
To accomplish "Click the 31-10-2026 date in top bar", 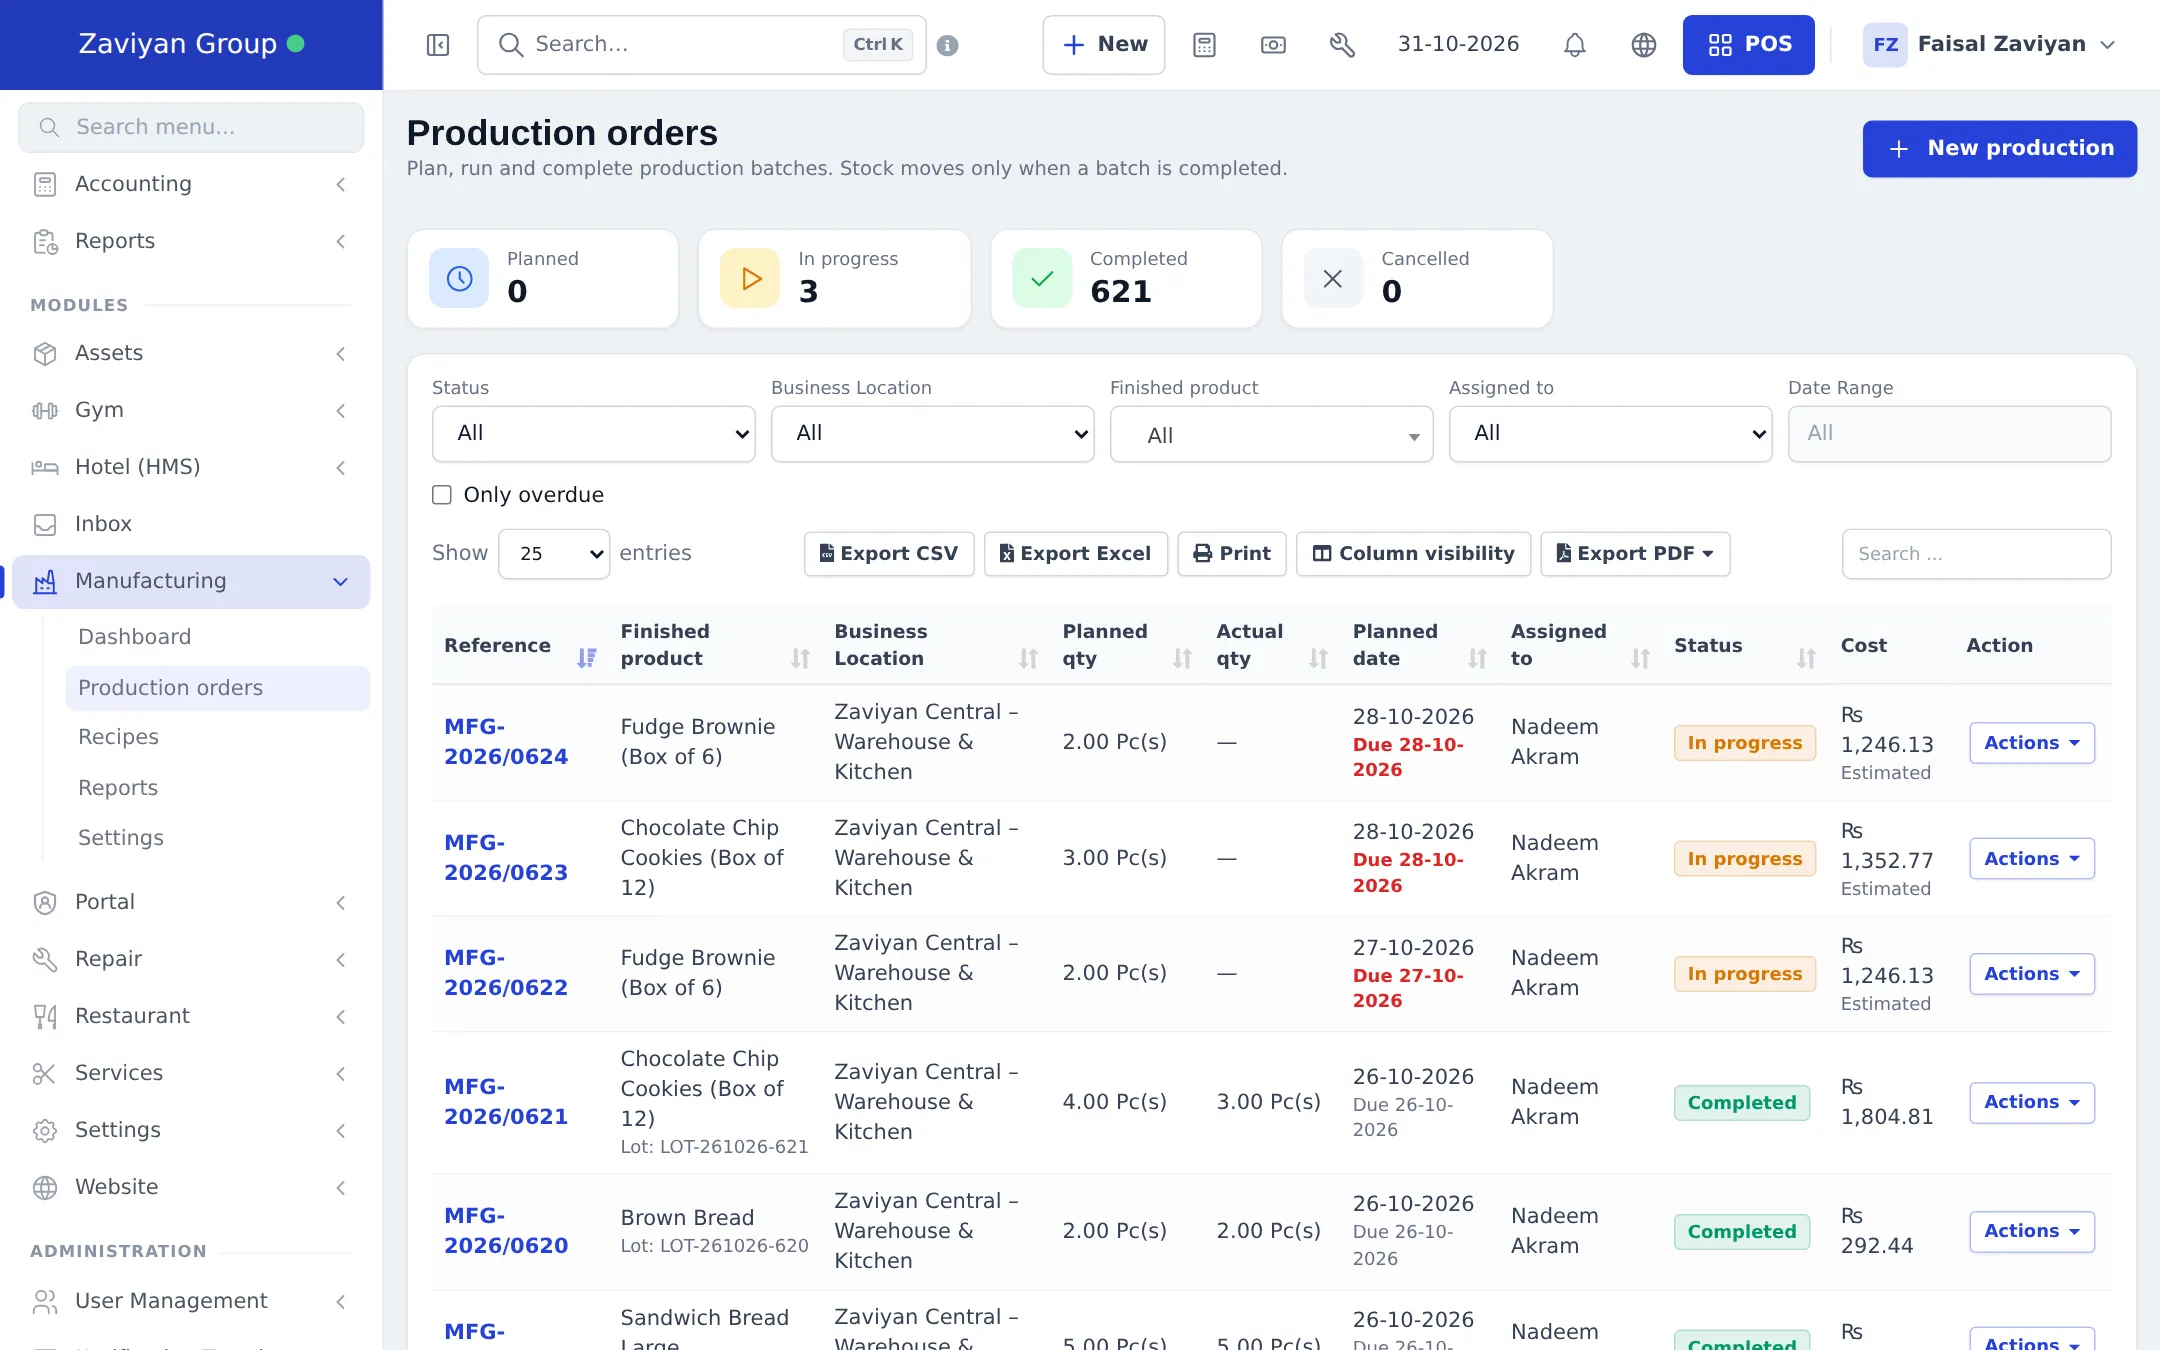I will point(1458,45).
